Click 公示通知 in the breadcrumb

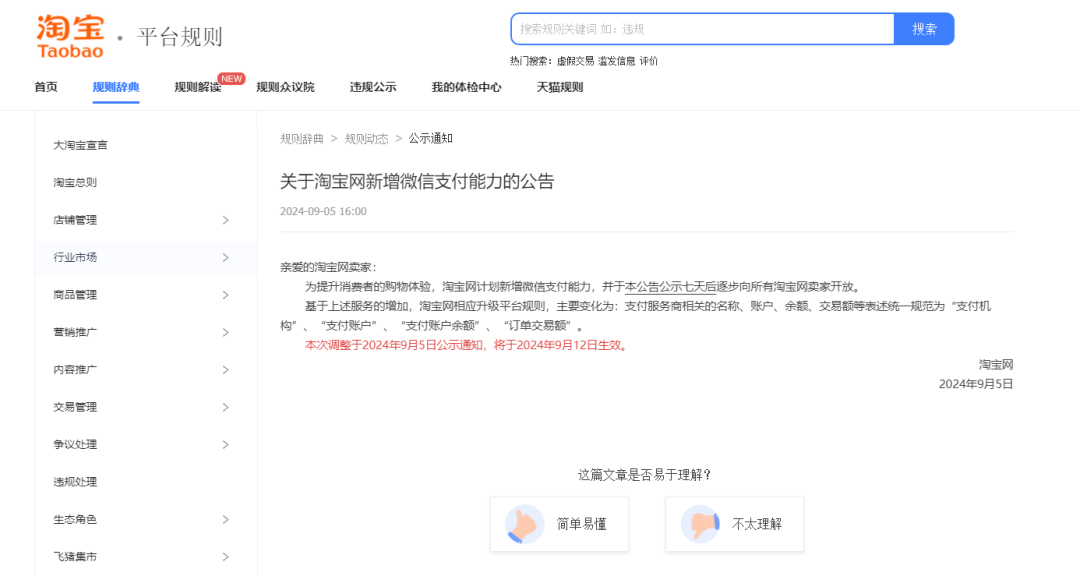click(x=430, y=138)
